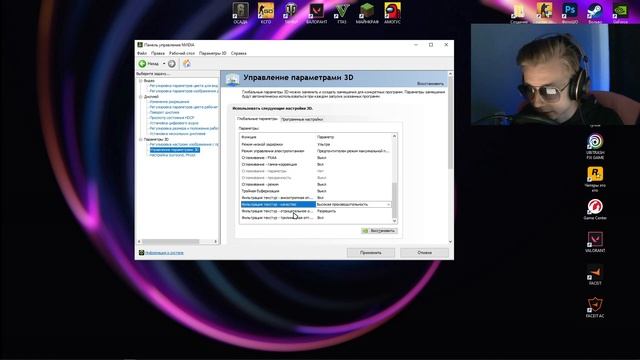This screenshot has height=360, width=640.
Task: Select the Сглаживание - гамма-коррекция row
Action: pyautogui.click(x=316, y=164)
